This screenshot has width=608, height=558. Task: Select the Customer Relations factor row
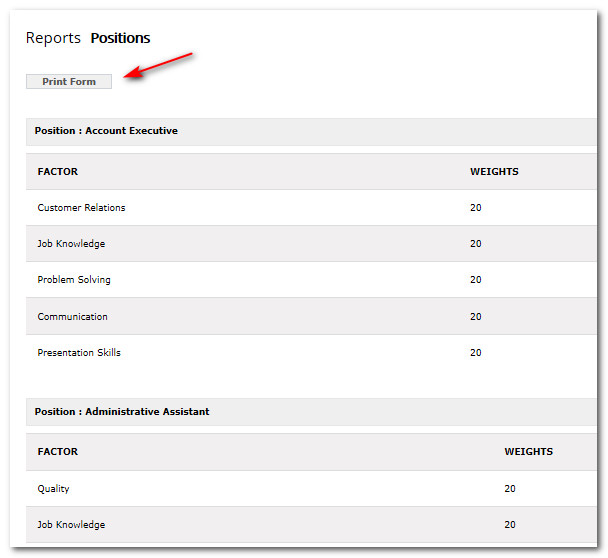tap(82, 208)
